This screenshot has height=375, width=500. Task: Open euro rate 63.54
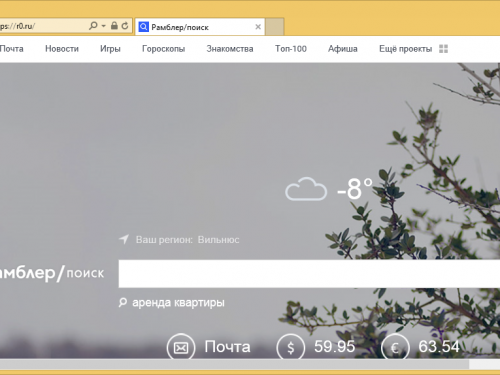point(439,347)
